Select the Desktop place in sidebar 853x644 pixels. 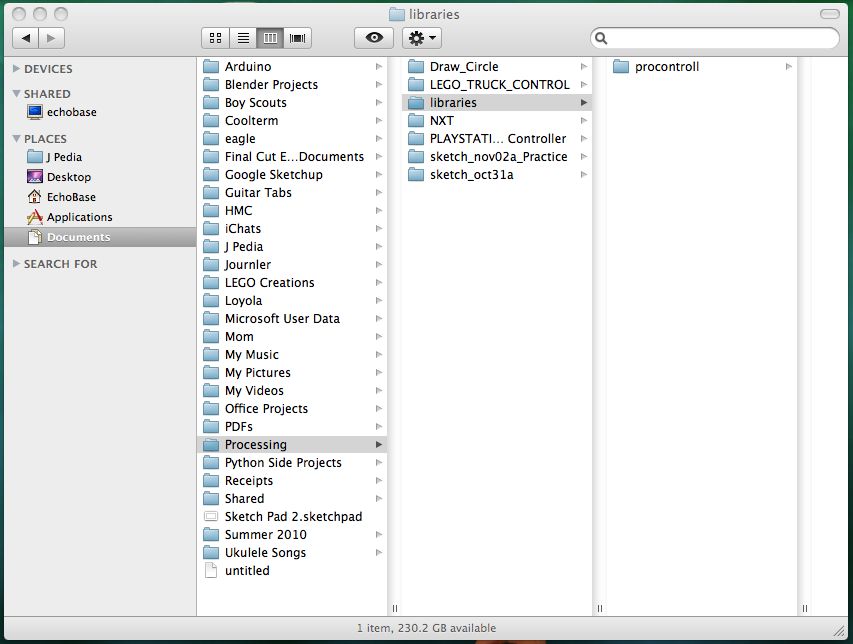(68, 177)
